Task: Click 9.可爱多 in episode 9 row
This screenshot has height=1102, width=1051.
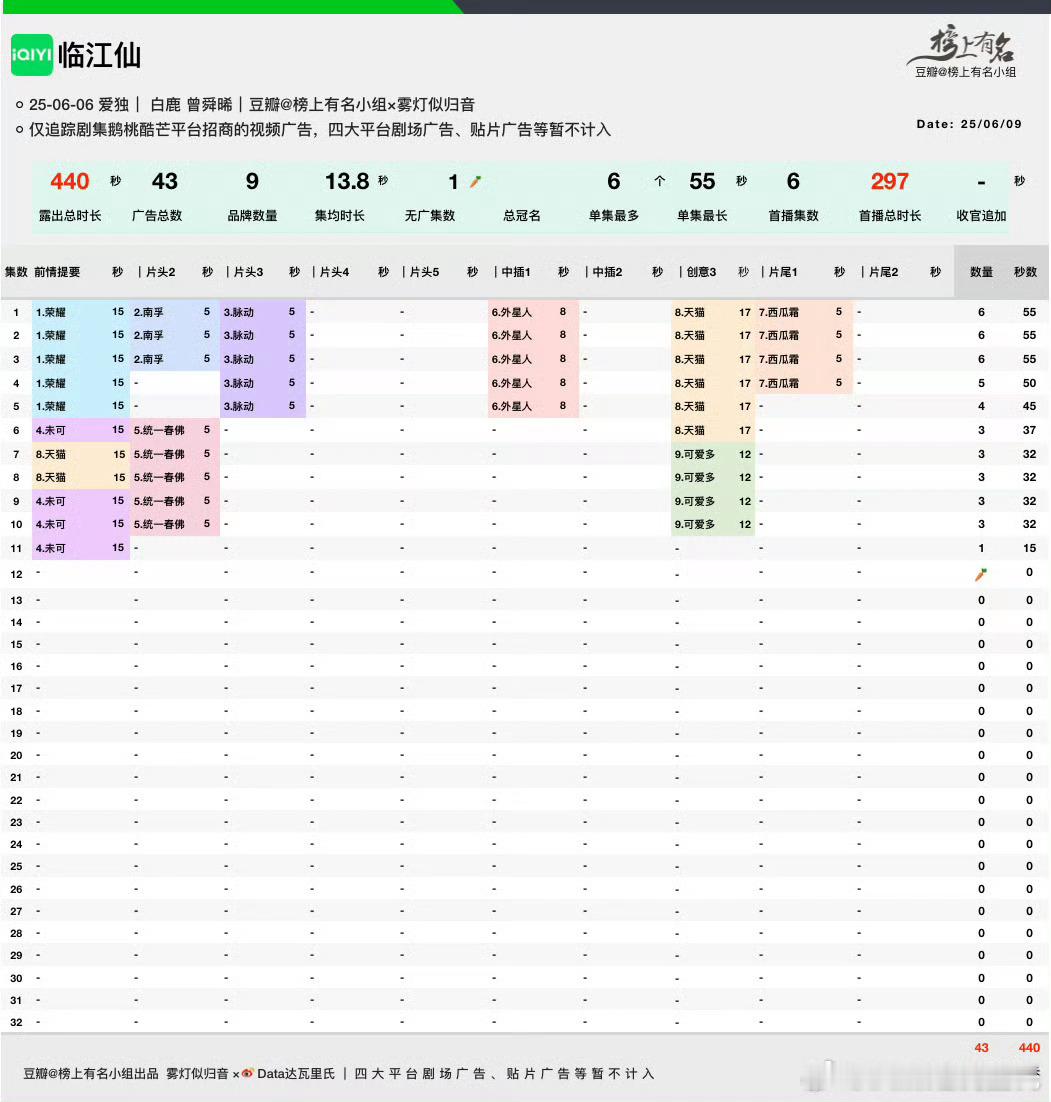Action: click(695, 501)
